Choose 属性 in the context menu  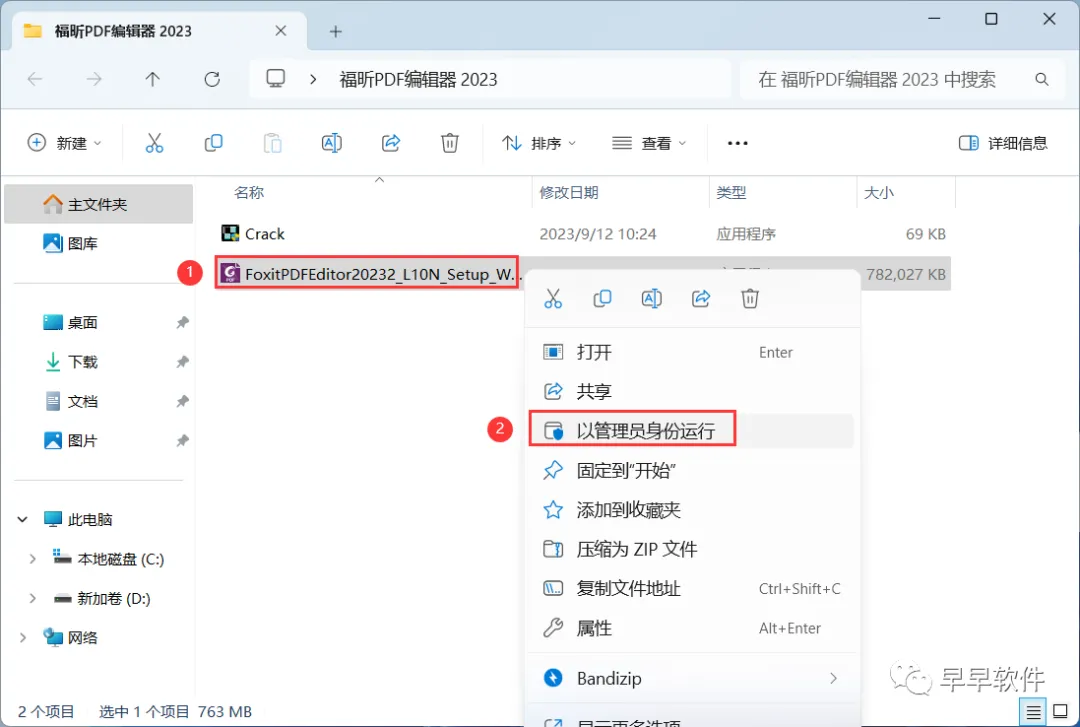pos(692,628)
